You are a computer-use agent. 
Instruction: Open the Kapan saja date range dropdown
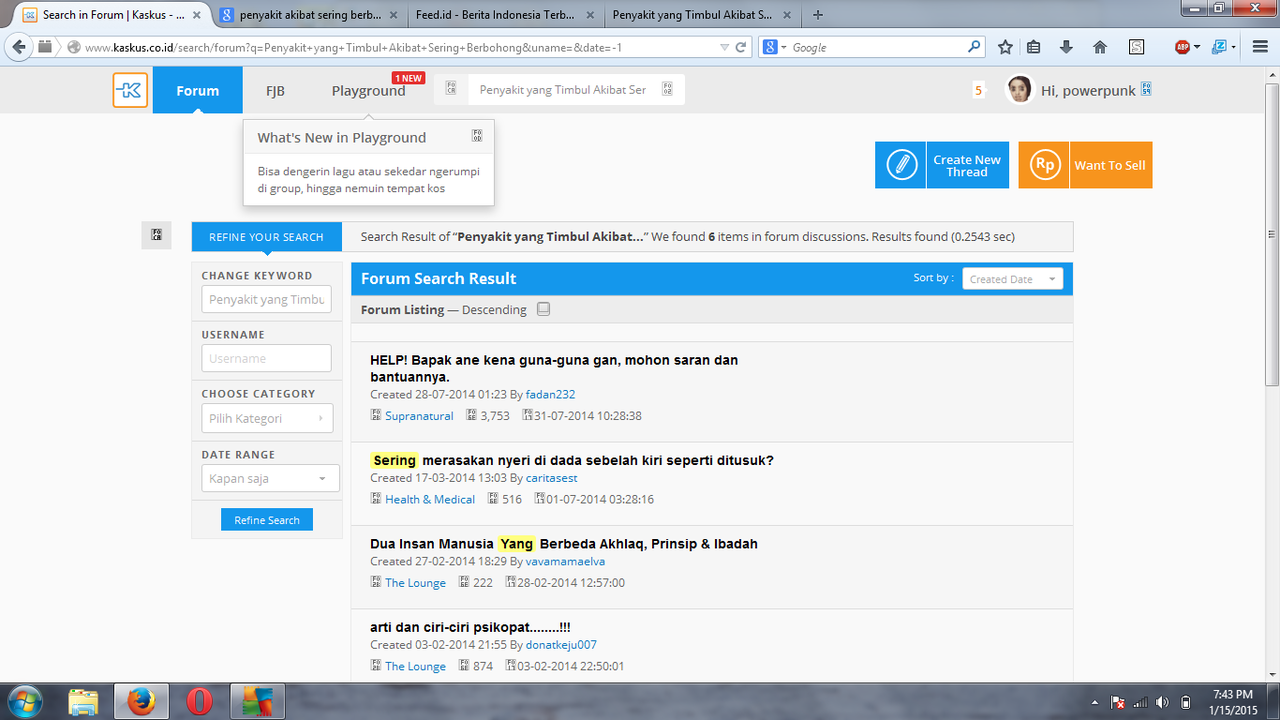270,479
